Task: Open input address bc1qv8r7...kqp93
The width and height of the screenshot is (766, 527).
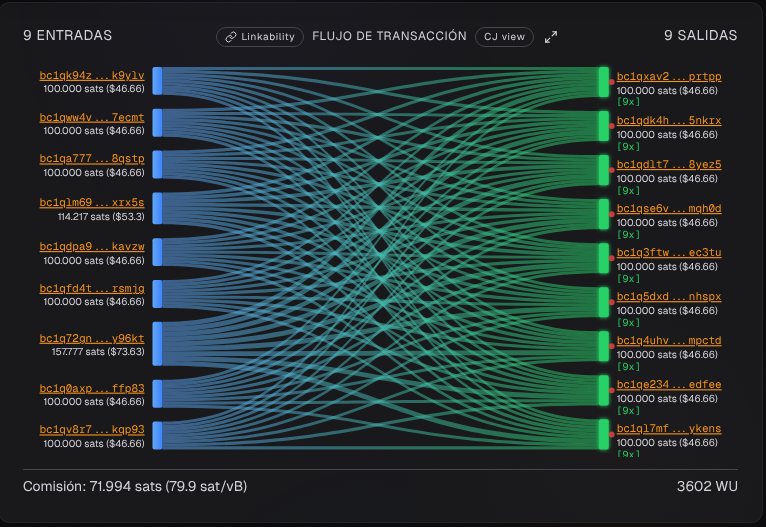Action: [x=92, y=429]
